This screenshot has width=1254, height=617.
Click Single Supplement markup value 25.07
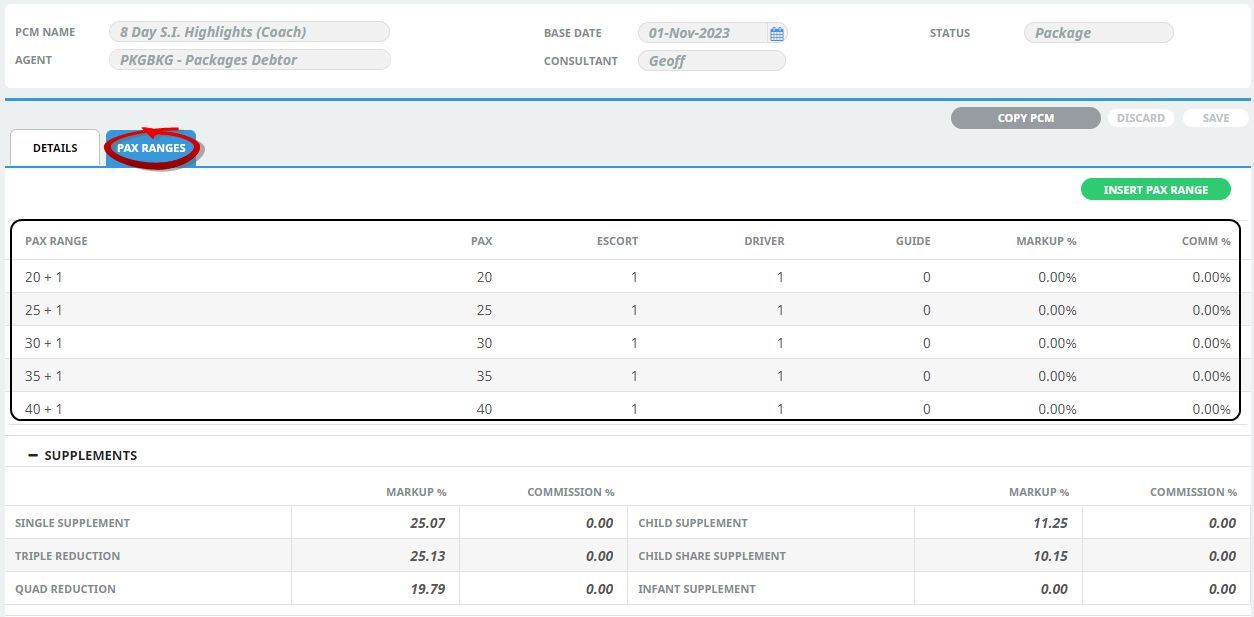(x=428, y=522)
